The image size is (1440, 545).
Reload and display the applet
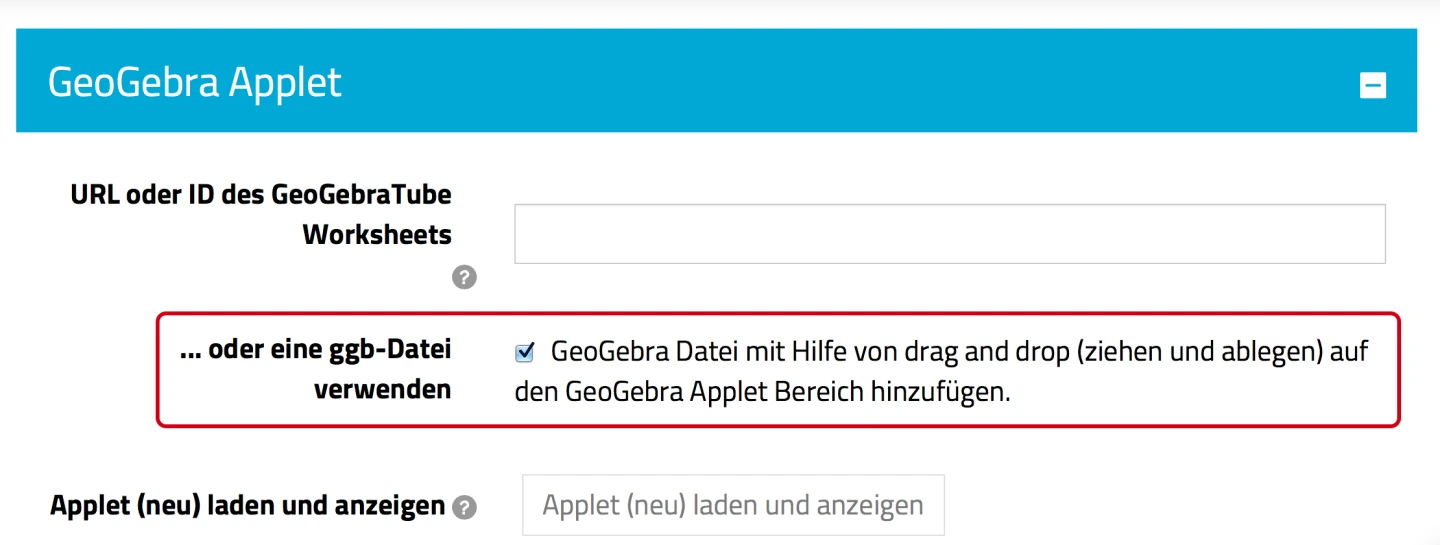(733, 505)
